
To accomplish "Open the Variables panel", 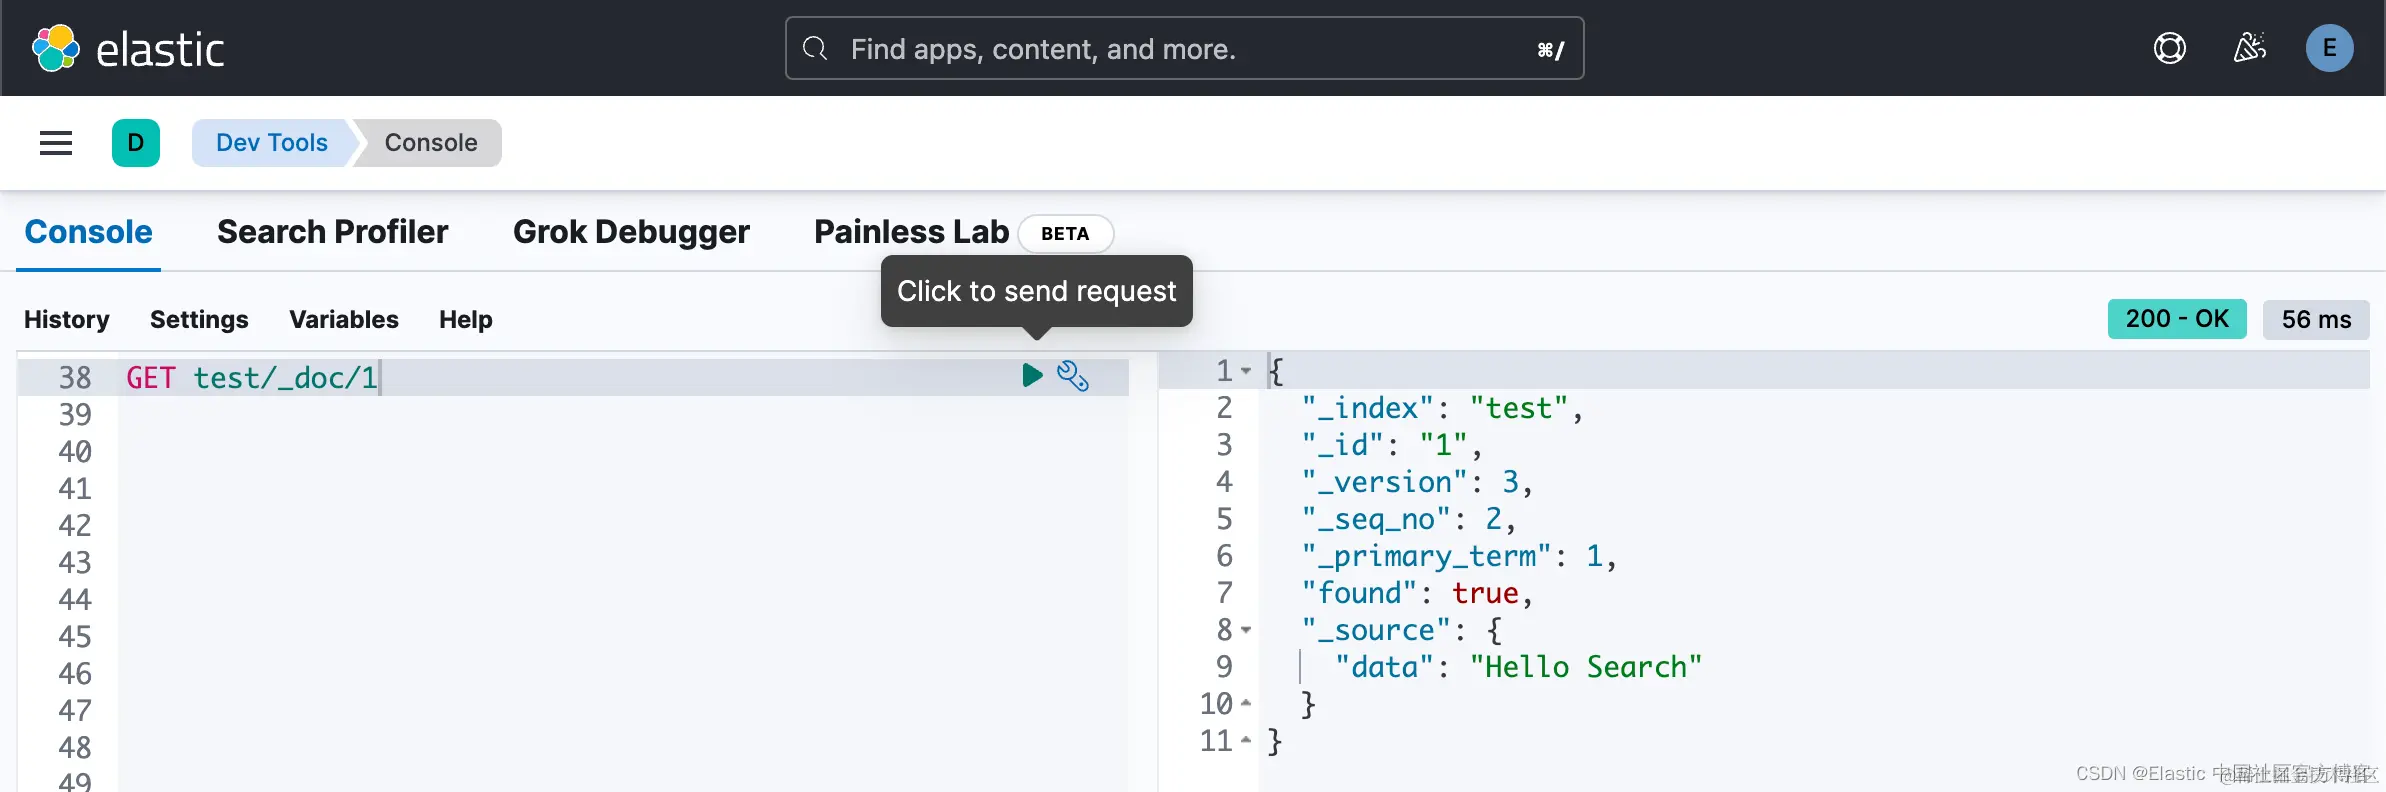I will coord(343,320).
